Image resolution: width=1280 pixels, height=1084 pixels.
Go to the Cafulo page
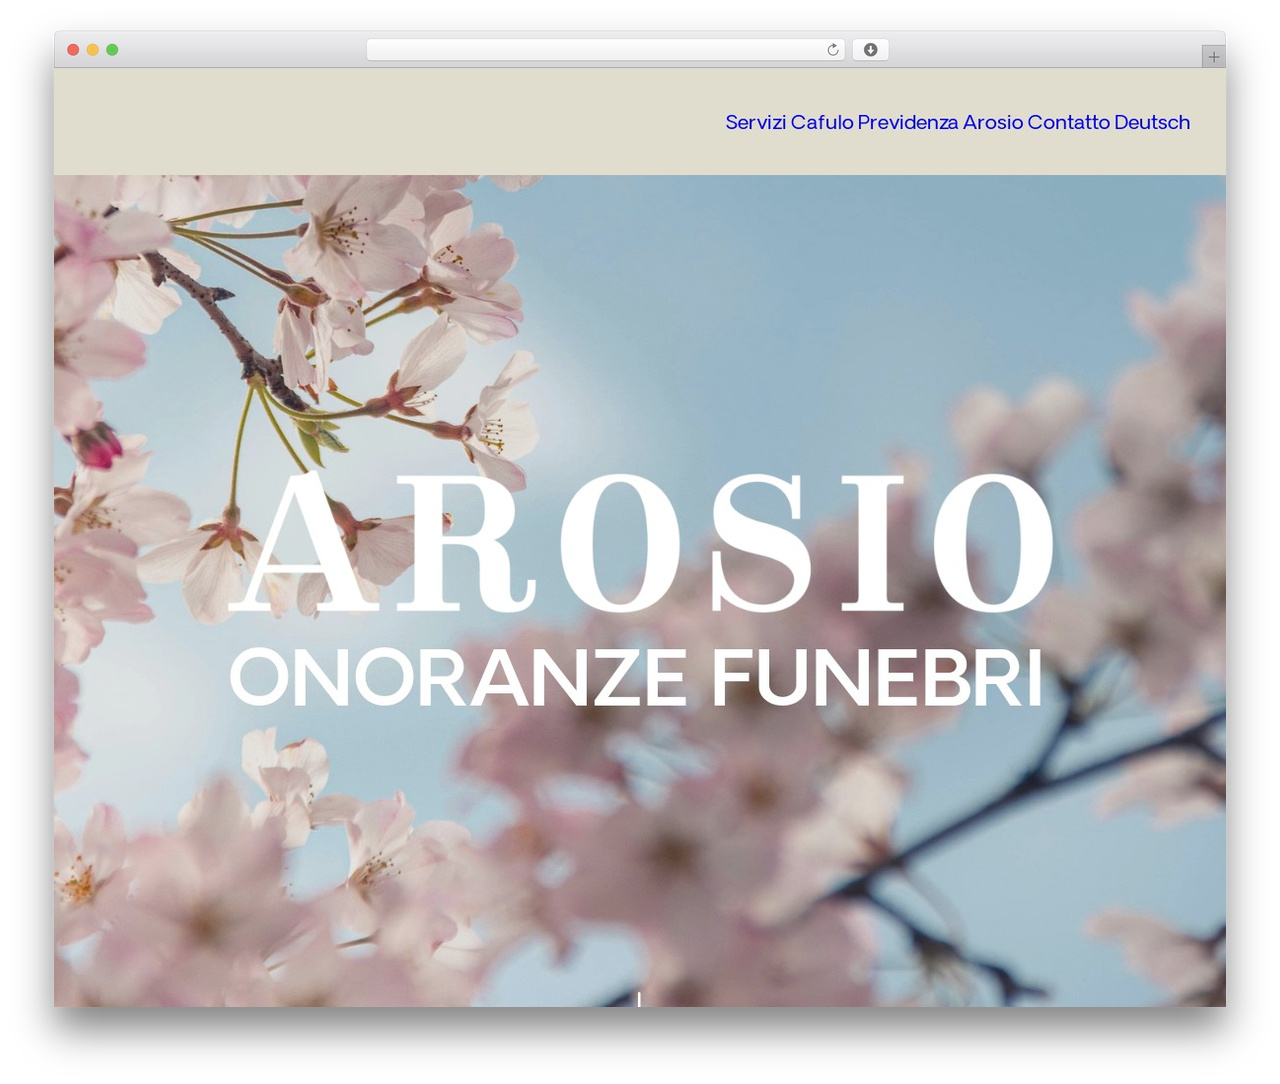[822, 122]
